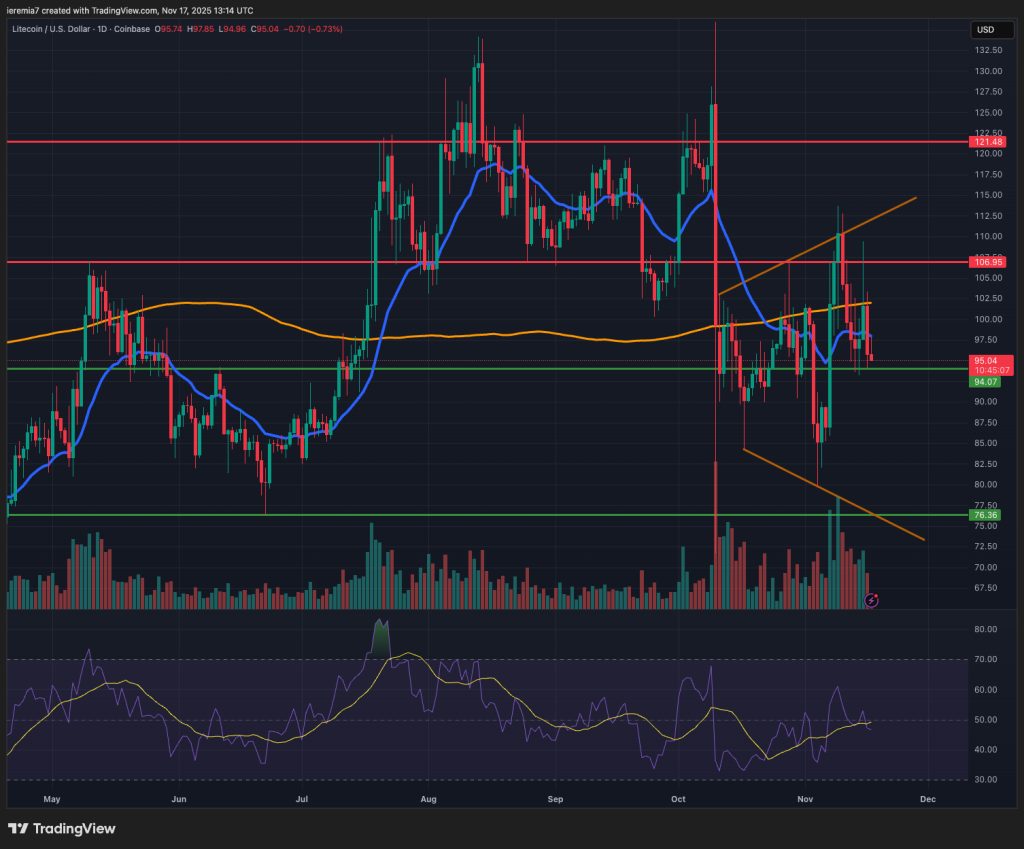Open the USD currency selector
Image resolution: width=1024 pixels, height=849 pixels.
pyautogui.click(x=991, y=30)
